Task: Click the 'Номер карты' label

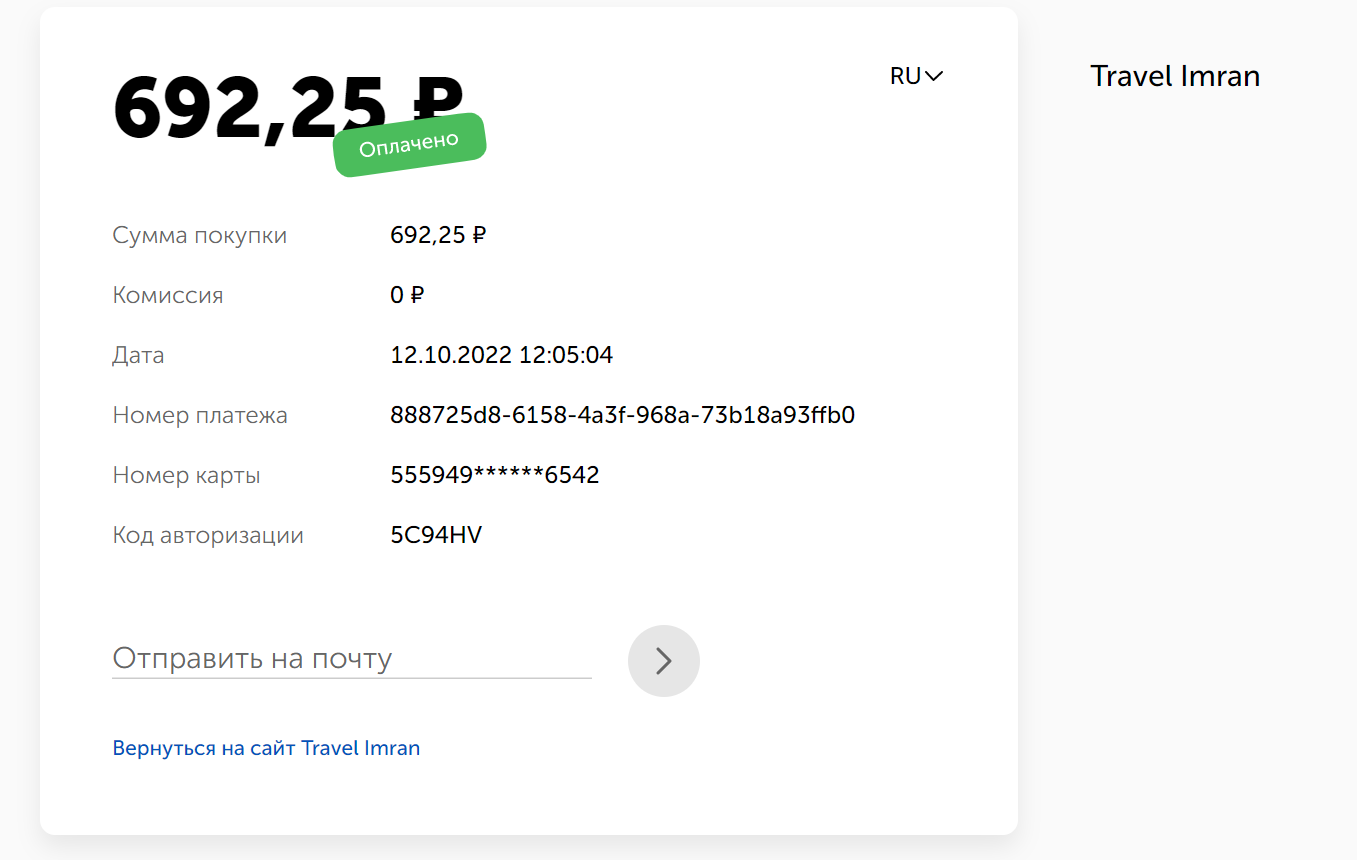Action: pos(186,475)
